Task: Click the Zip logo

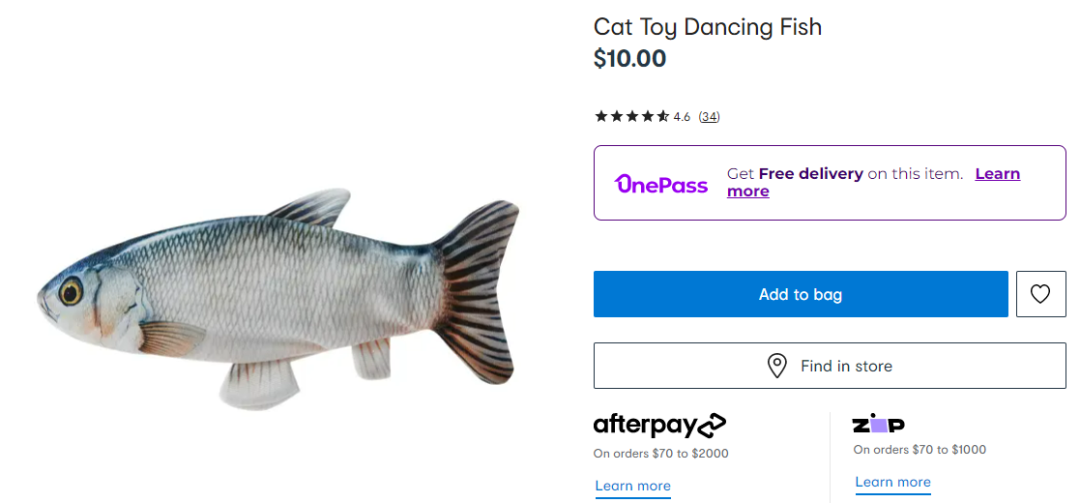Action: tap(878, 425)
